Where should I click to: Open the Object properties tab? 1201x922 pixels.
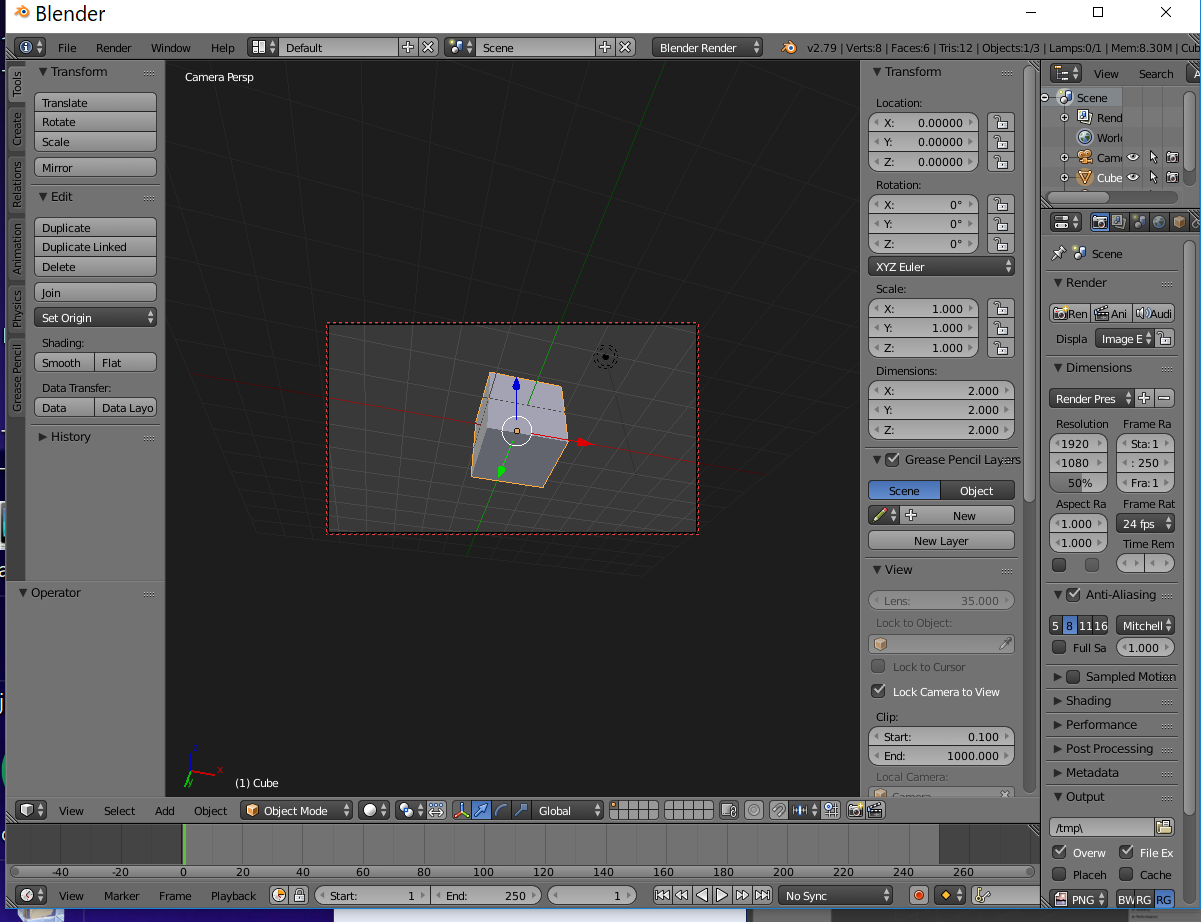click(1179, 222)
